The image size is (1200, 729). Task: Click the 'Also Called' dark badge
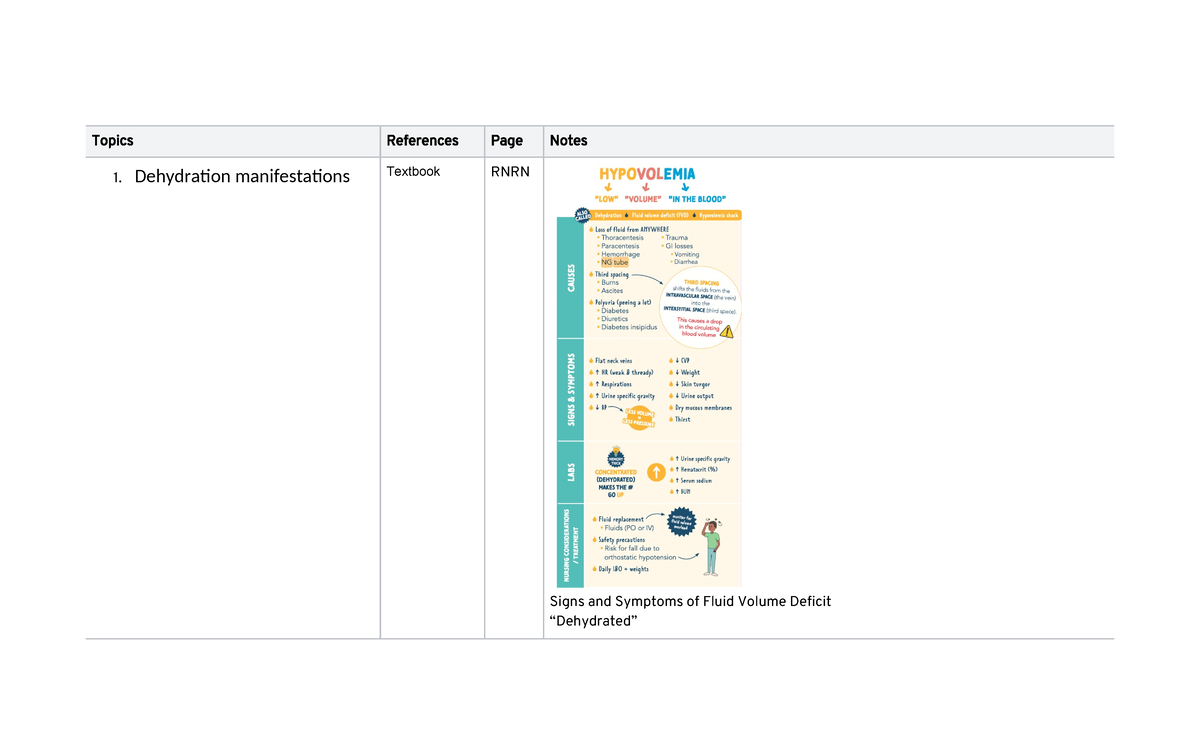582,215
